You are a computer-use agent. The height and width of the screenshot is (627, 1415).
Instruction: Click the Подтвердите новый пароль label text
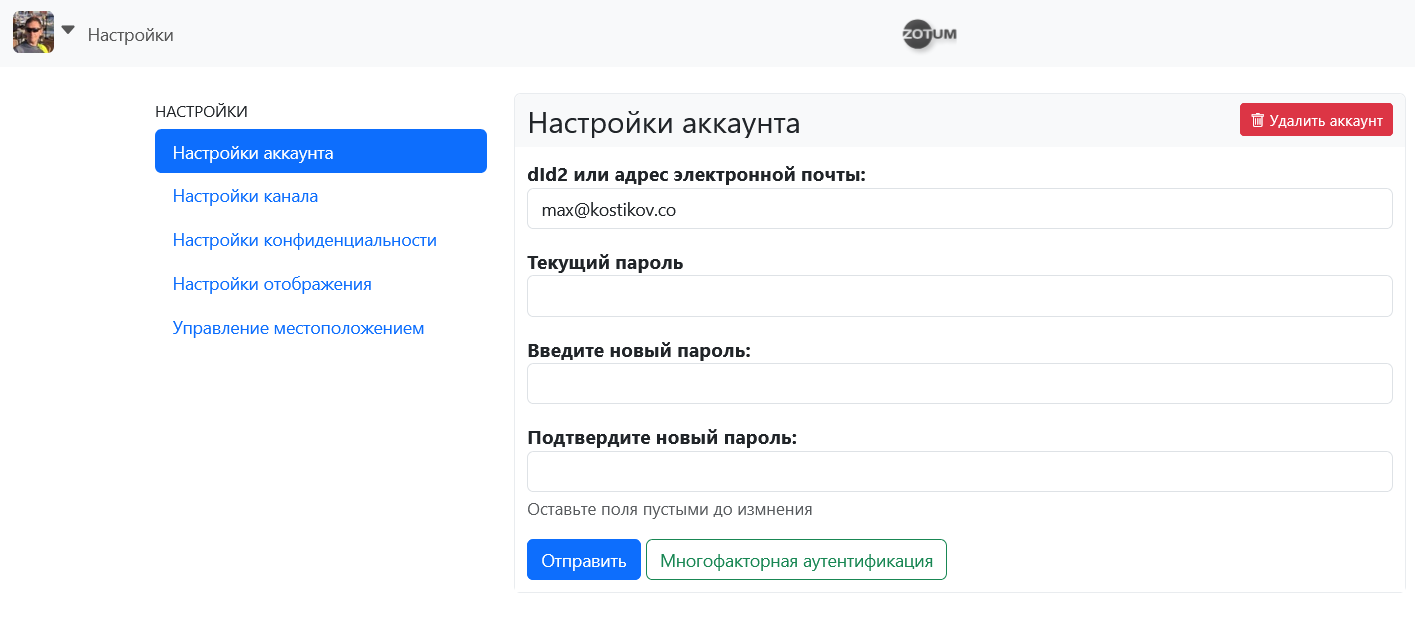click(x=661, y=438)
